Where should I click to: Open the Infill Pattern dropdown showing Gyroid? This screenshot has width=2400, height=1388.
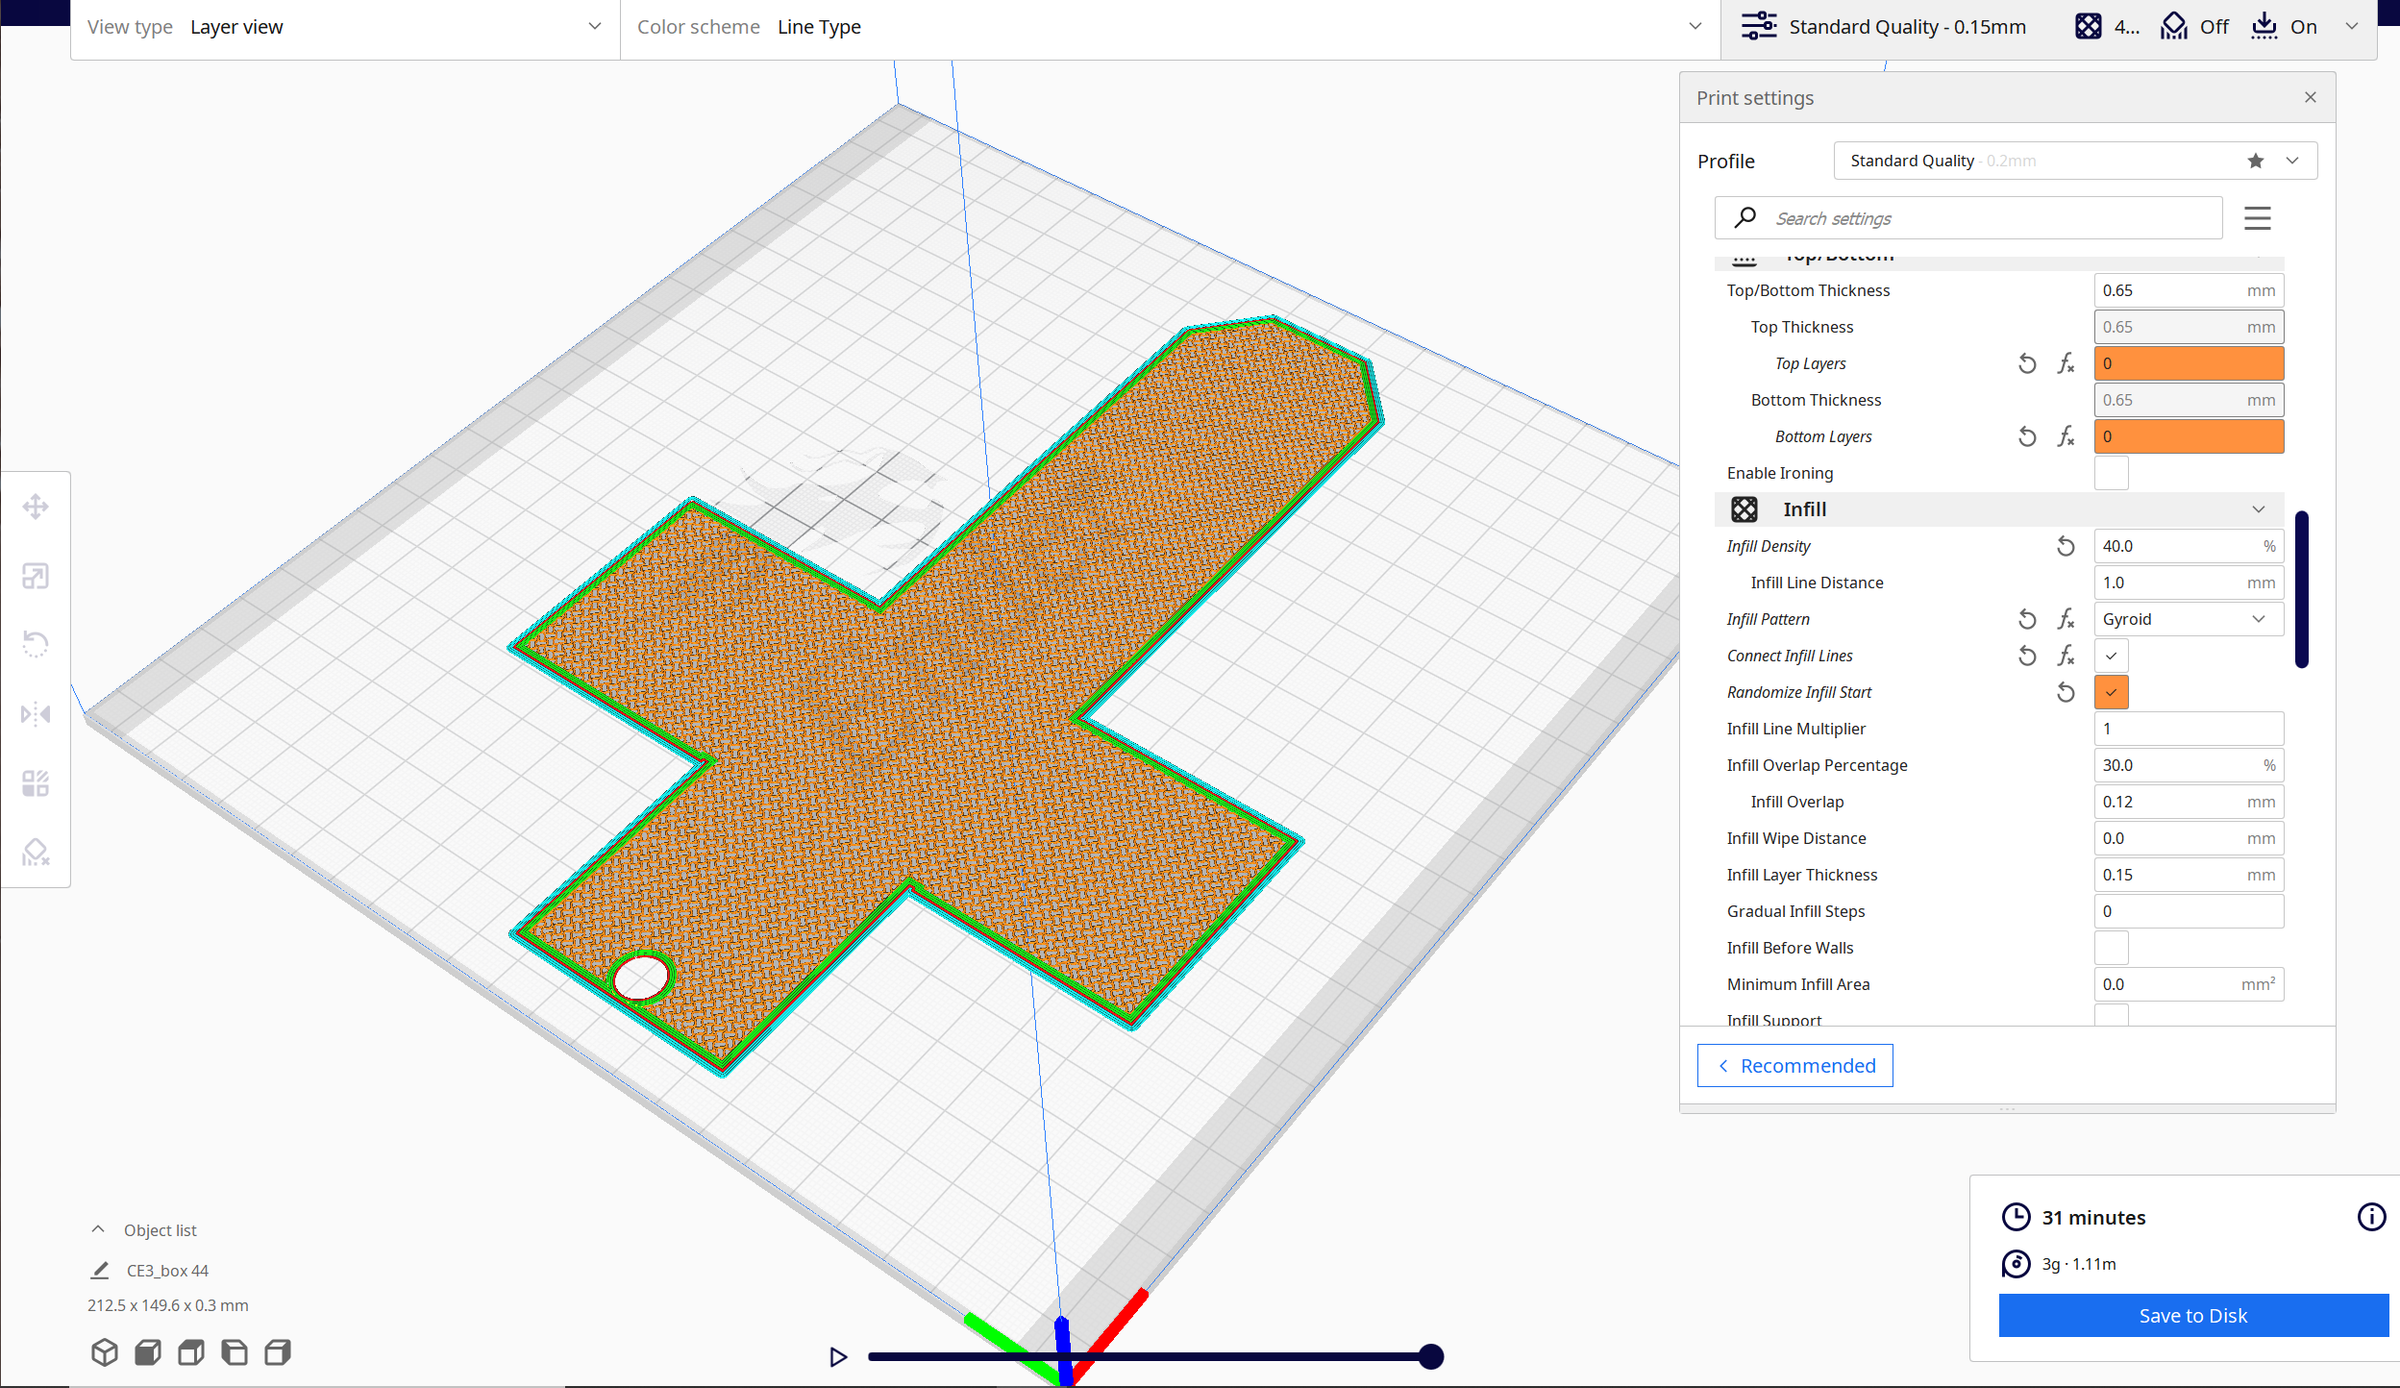point(2188,618)
